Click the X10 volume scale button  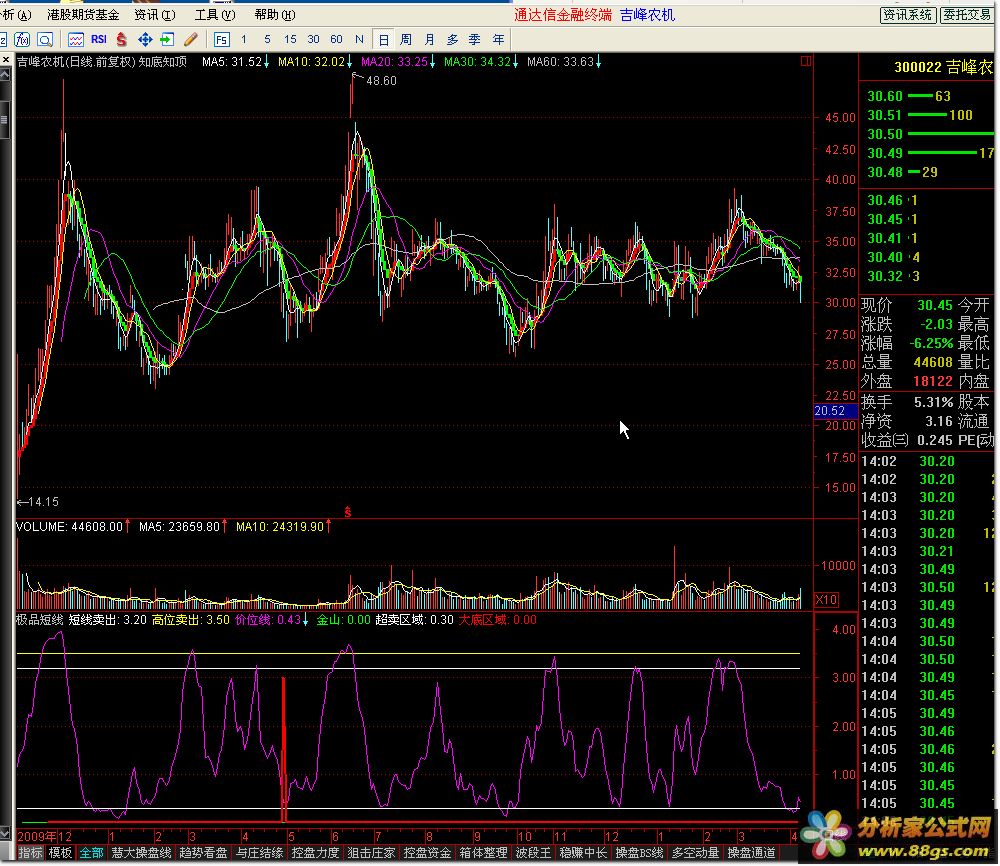click(x=826, y=600)
